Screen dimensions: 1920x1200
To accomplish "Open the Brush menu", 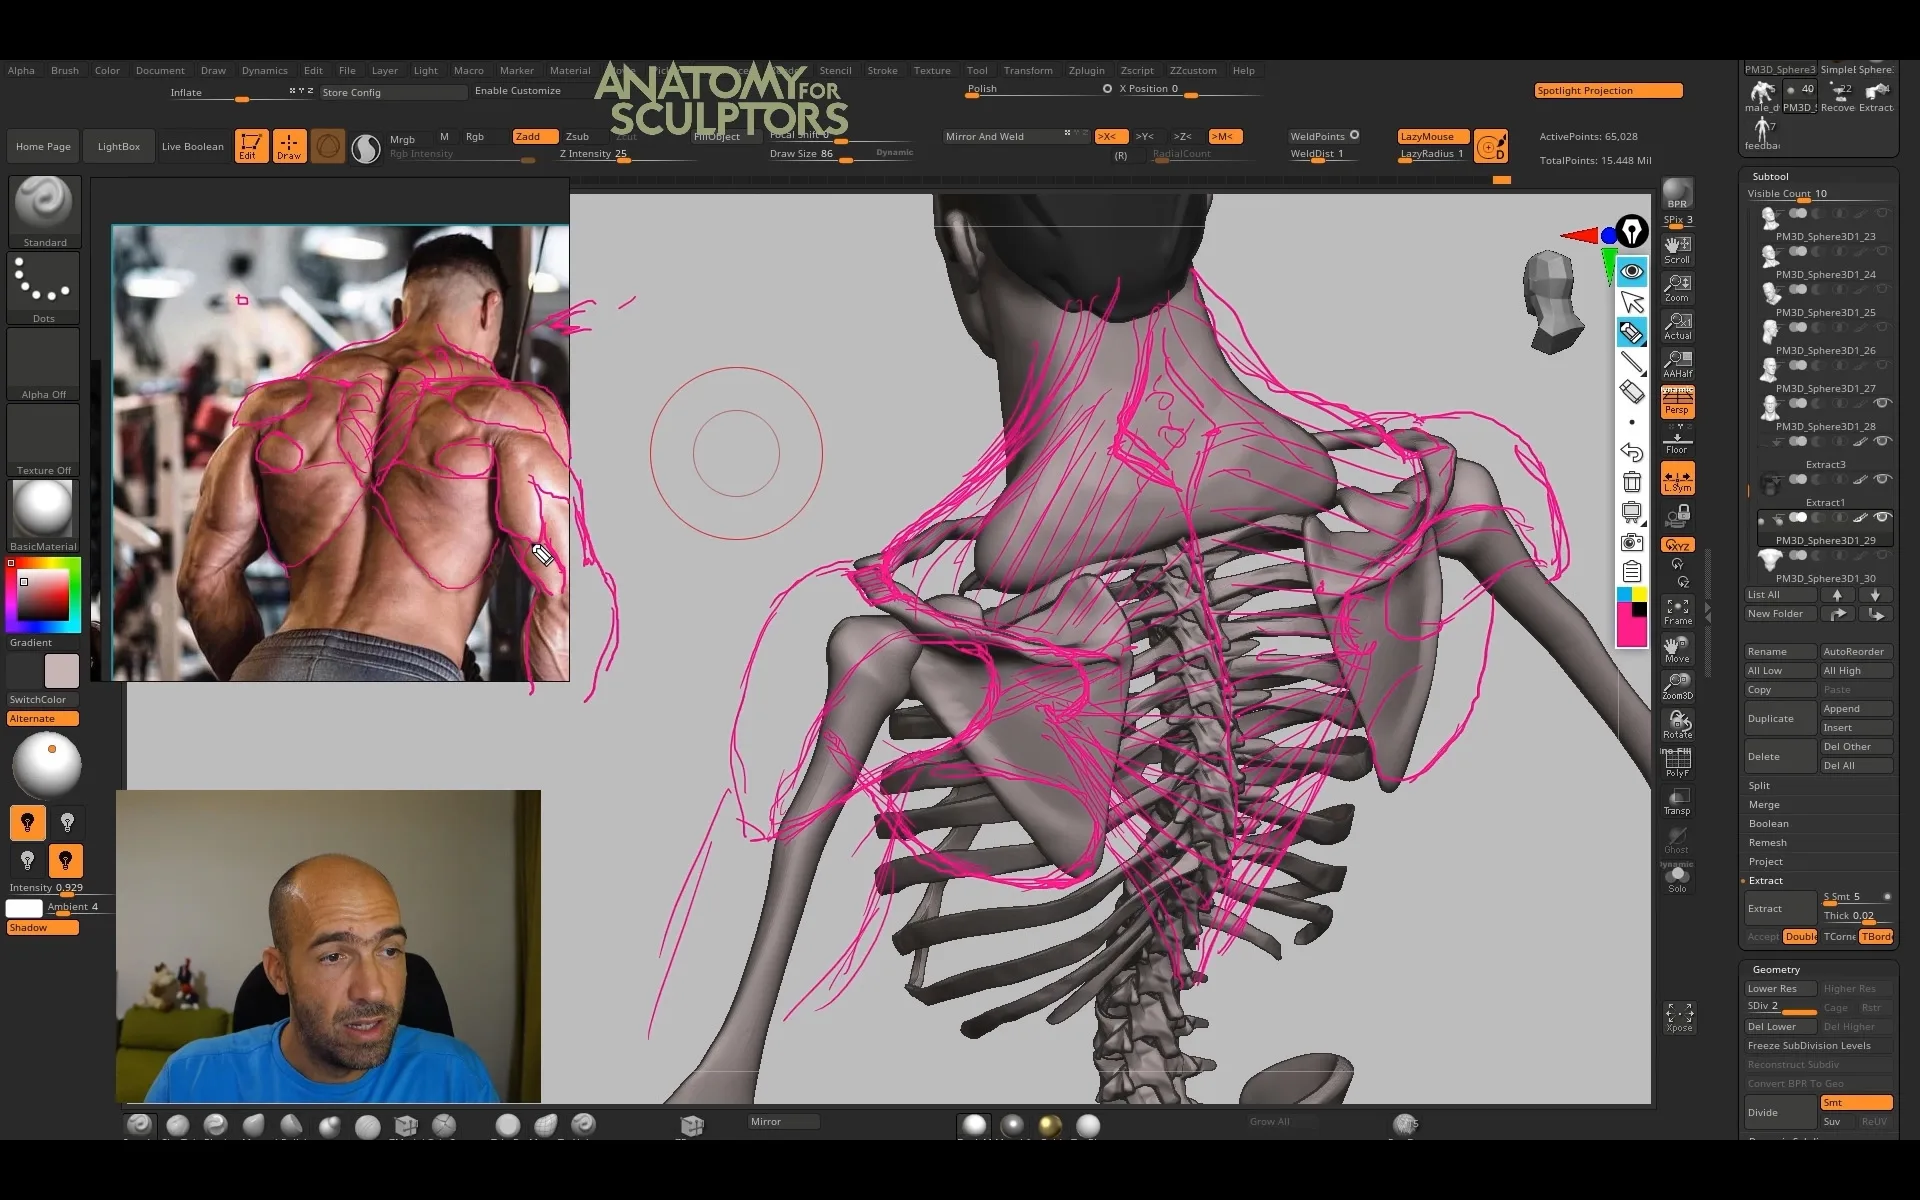I will 65,69.
